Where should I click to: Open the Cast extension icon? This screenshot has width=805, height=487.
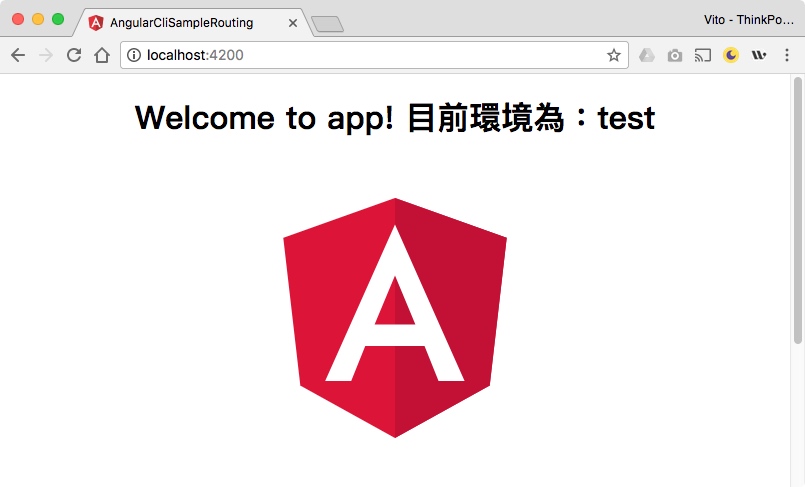tap(703, 55)
